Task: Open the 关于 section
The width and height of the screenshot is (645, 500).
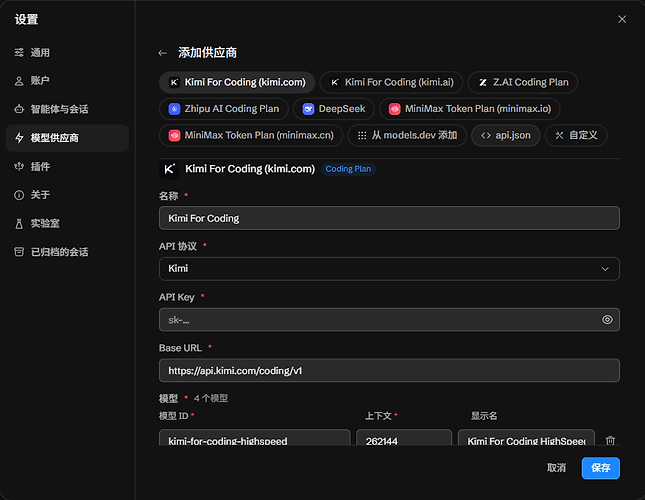Action: [67, 195]
